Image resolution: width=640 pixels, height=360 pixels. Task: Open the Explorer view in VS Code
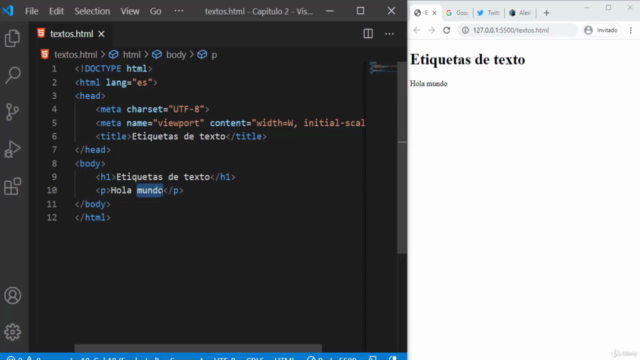(13, 38)
